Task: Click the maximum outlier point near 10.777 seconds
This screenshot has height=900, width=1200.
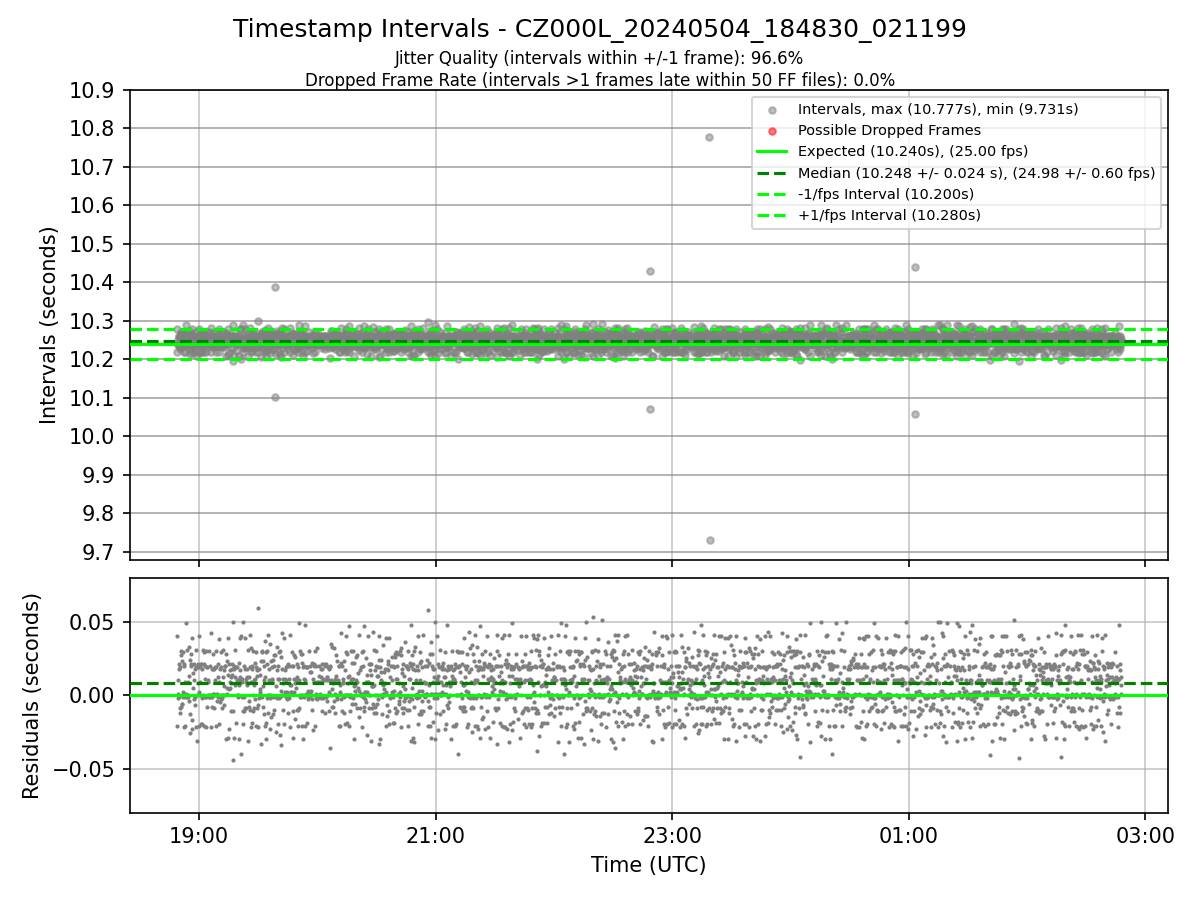Action: [709, 137]
